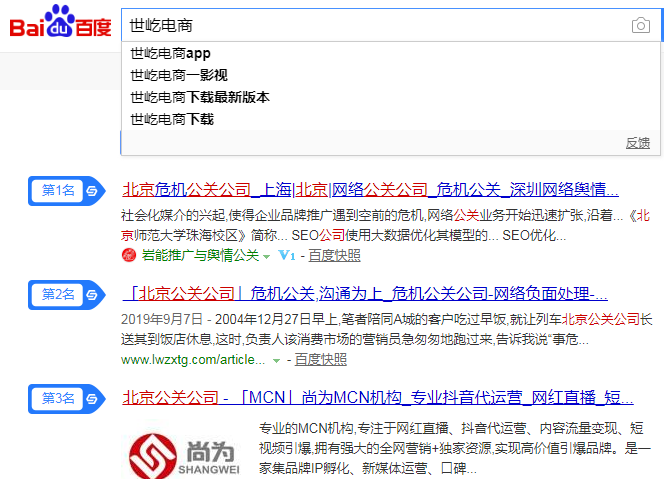The width and height of the screenshot is (664, 479).
Task: Select suggestion 世屹电商app
Action: coord(390,53)
